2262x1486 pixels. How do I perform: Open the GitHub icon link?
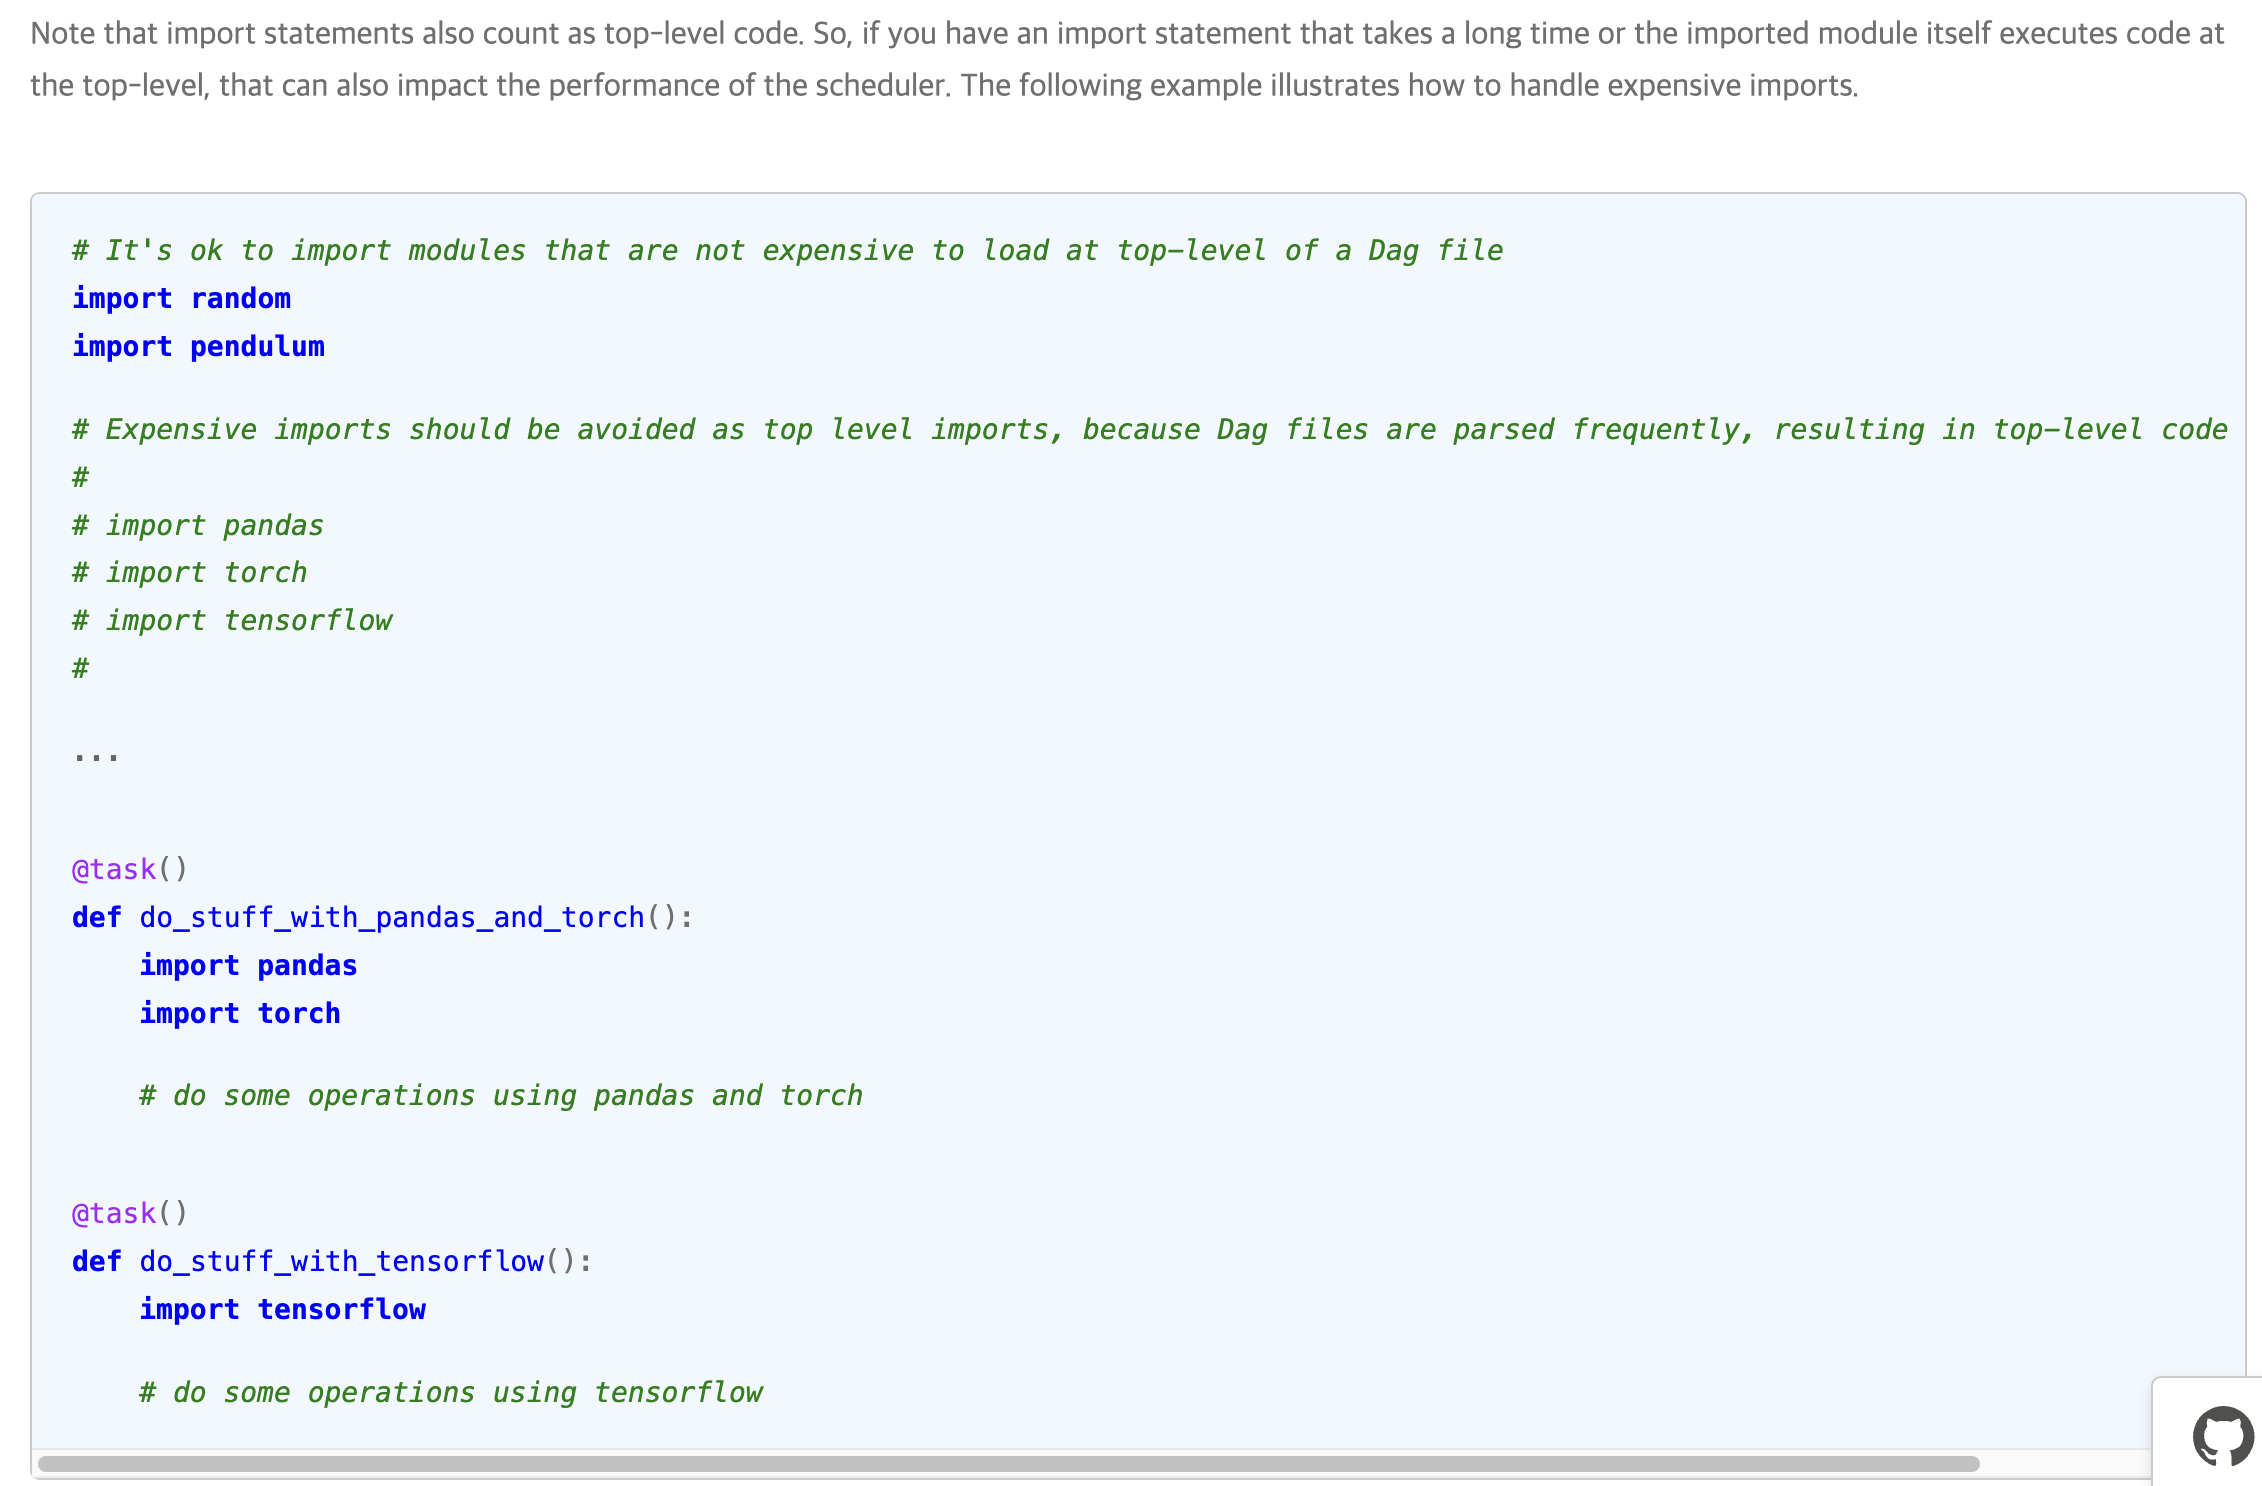(x=2222, y=1436)
